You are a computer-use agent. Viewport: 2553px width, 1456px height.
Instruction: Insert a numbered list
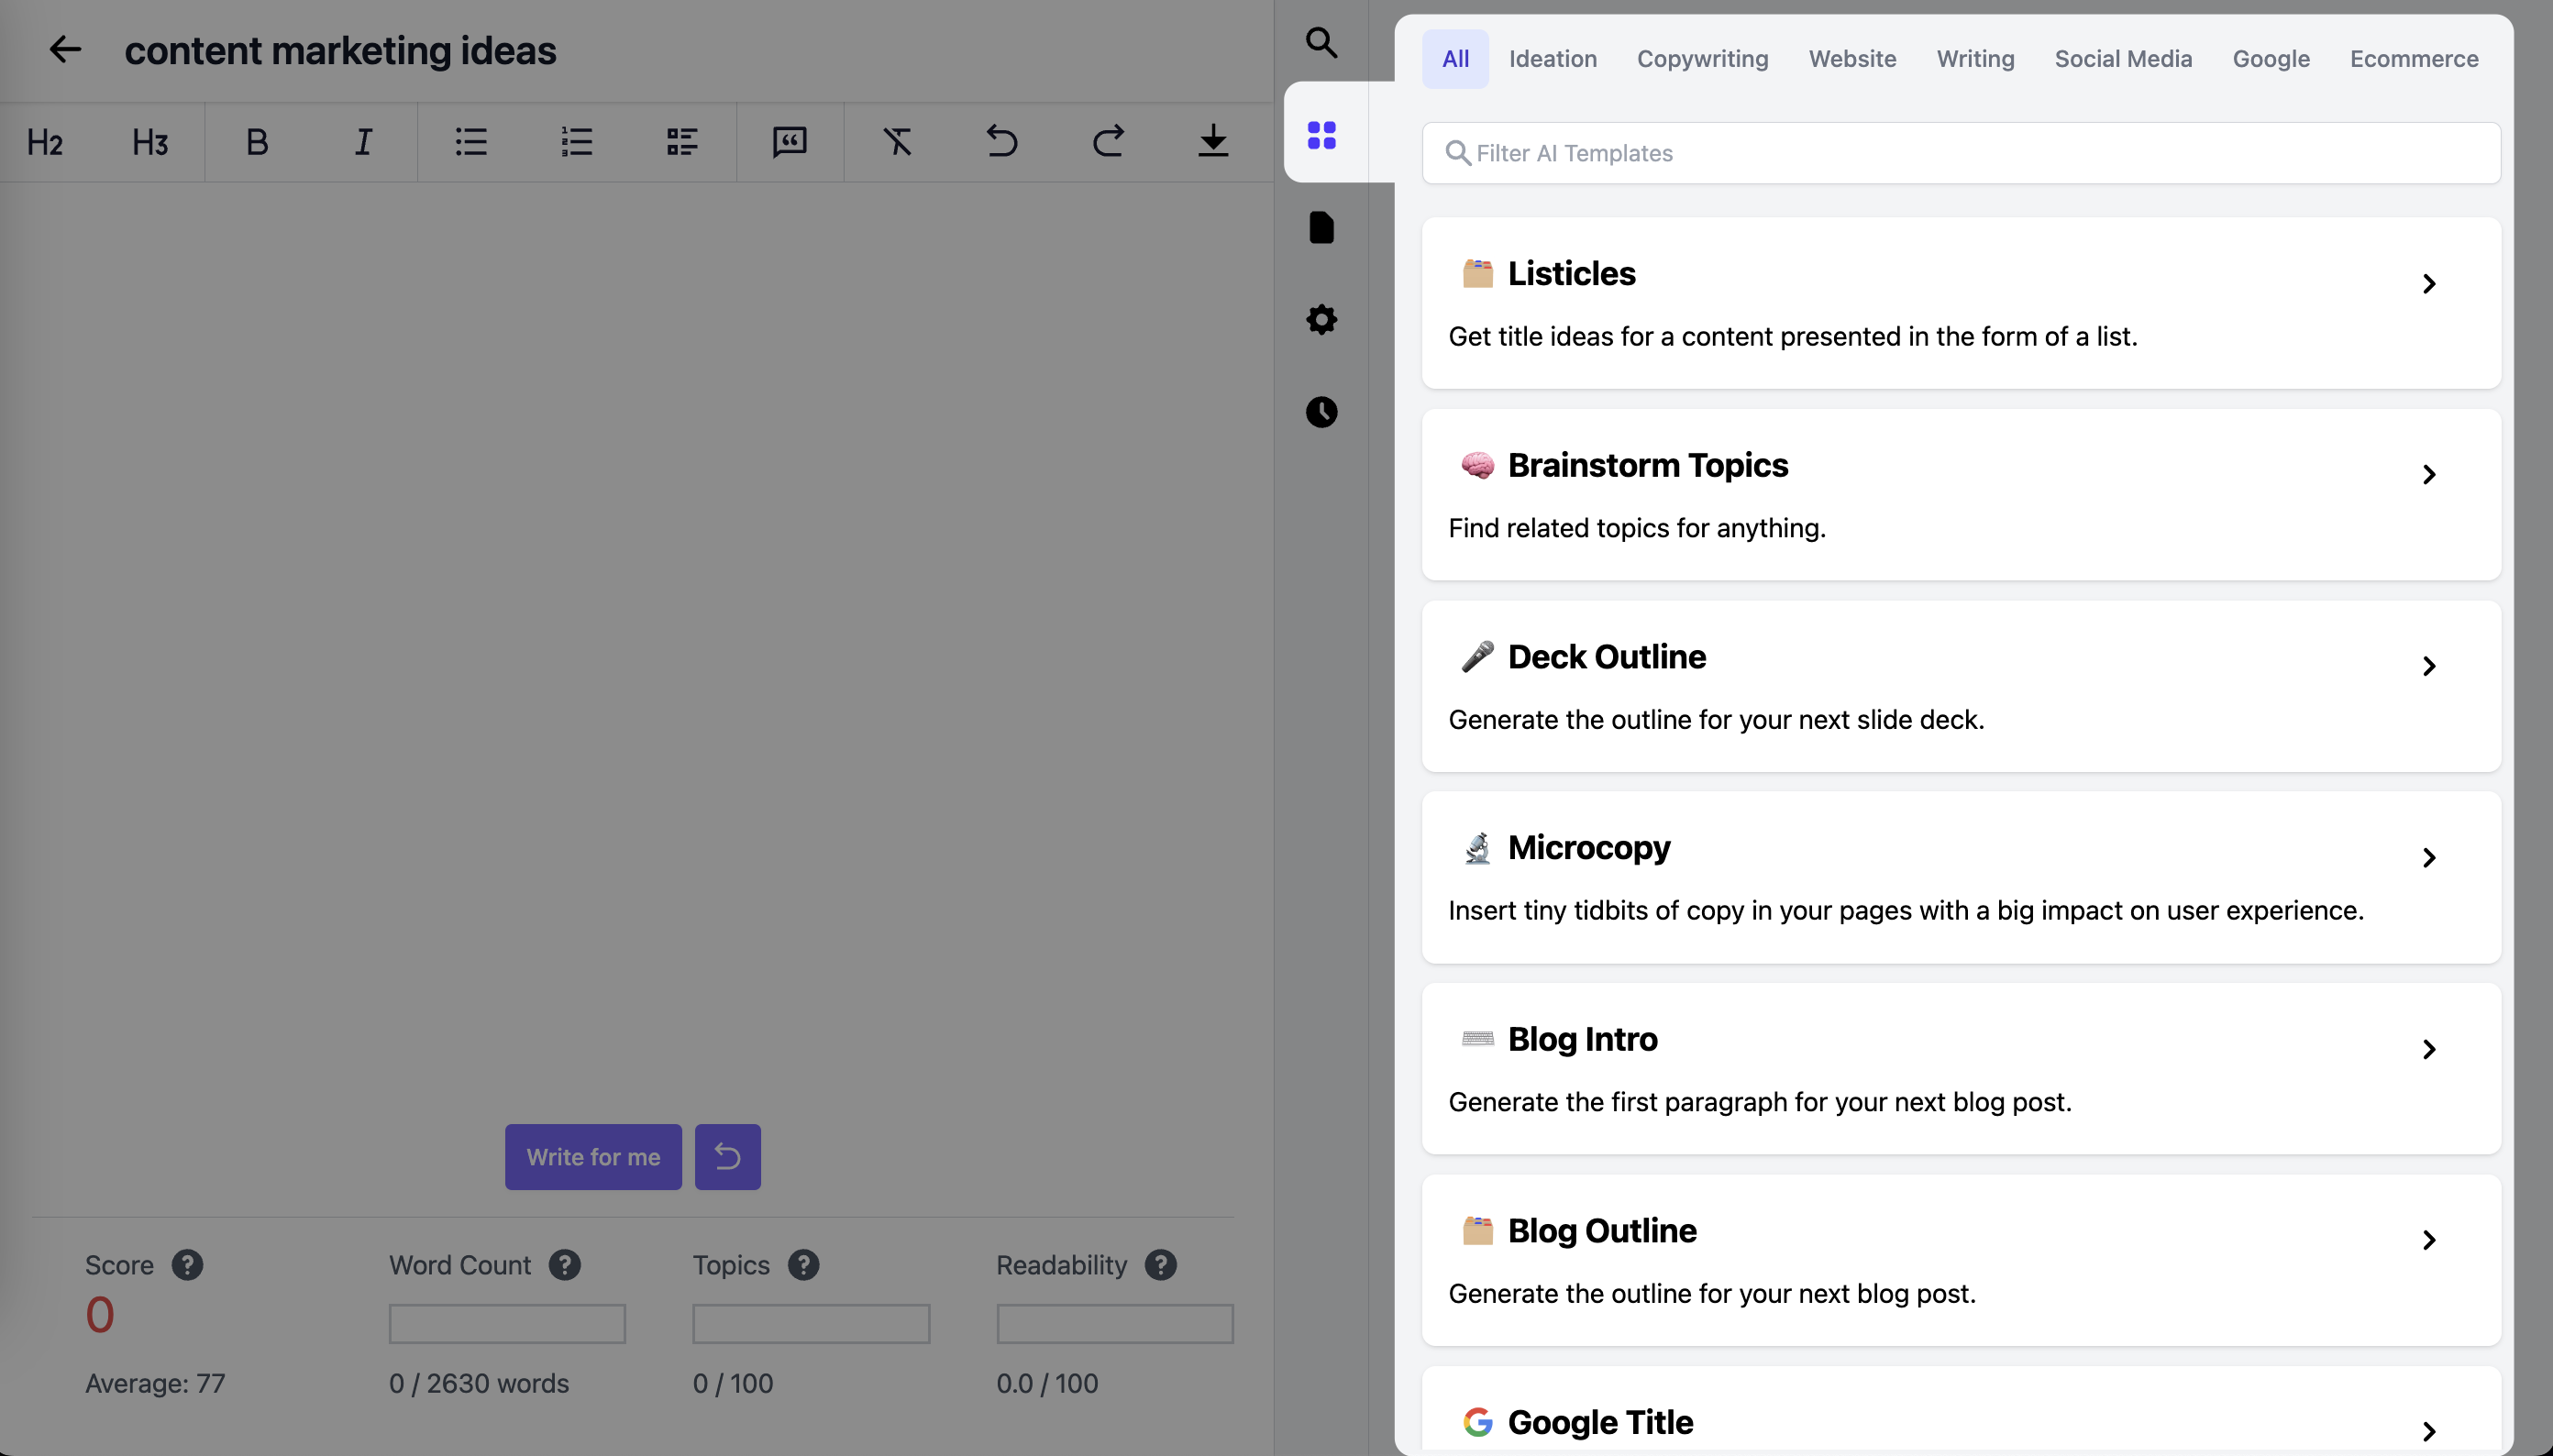click(x=577, y=142)
